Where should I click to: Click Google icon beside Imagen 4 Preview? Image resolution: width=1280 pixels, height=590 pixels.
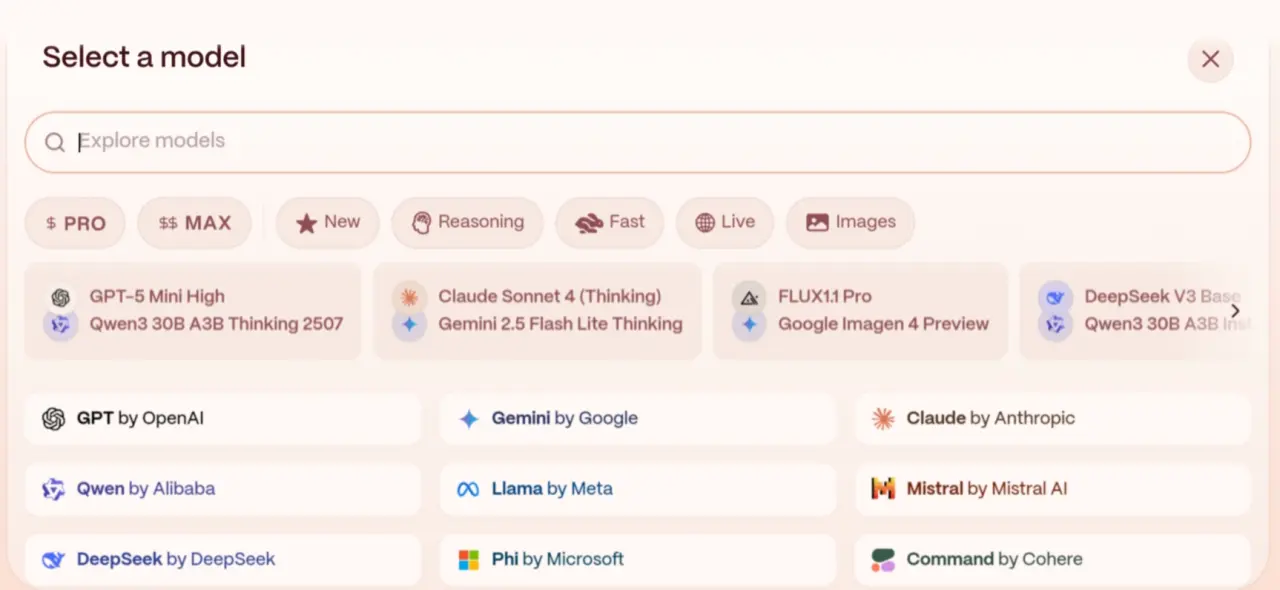(749, 325)
